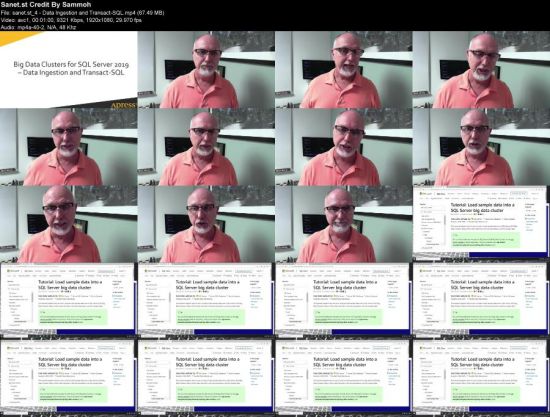This screenshot has width=550, height=417.
Task: Click the 'Audio: mp4a-40-2' info line
Action: click(x=38, y=27)
